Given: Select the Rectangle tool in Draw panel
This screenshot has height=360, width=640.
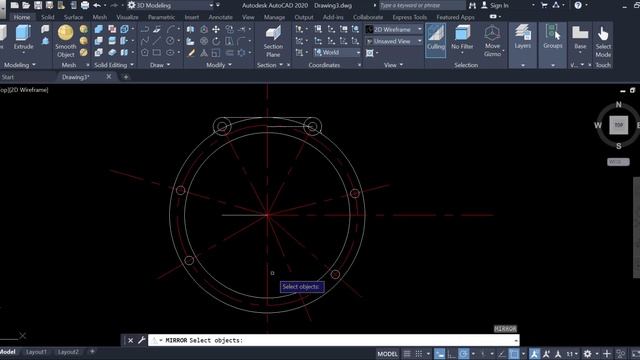Looking at the screenshot, I should click(x=157, y=53).
